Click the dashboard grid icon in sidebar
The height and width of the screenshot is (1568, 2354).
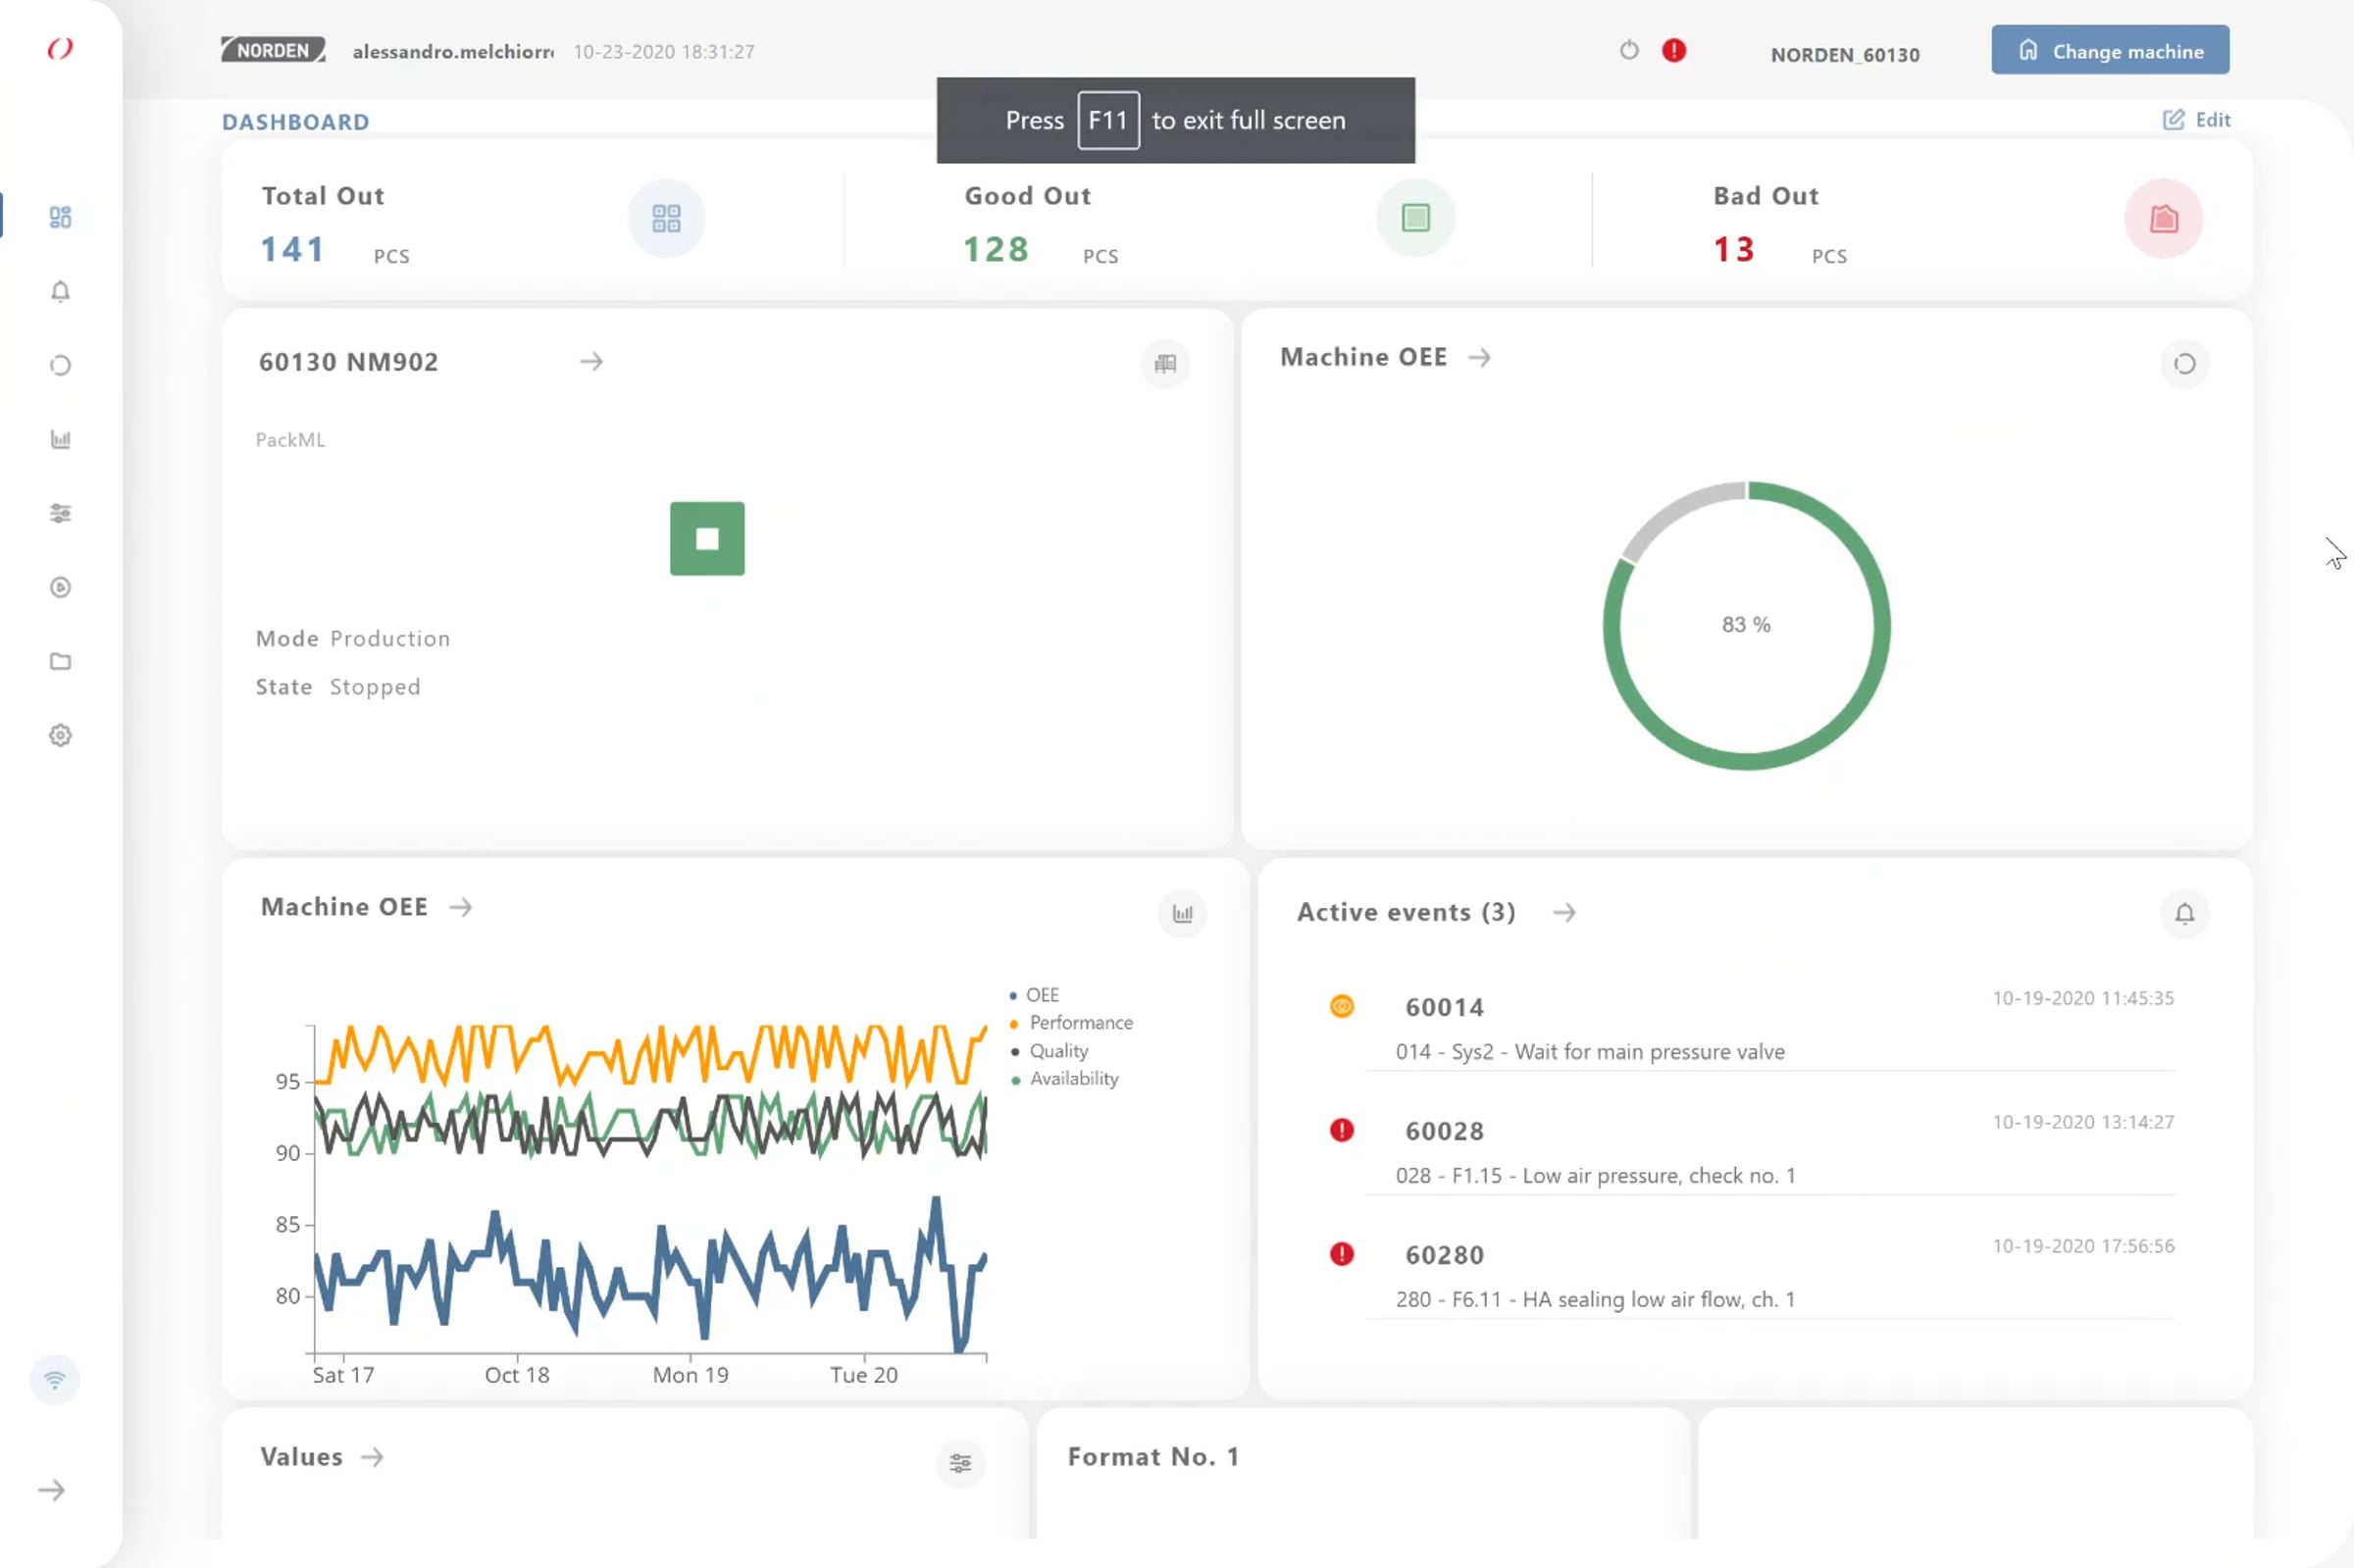point(60,217)
